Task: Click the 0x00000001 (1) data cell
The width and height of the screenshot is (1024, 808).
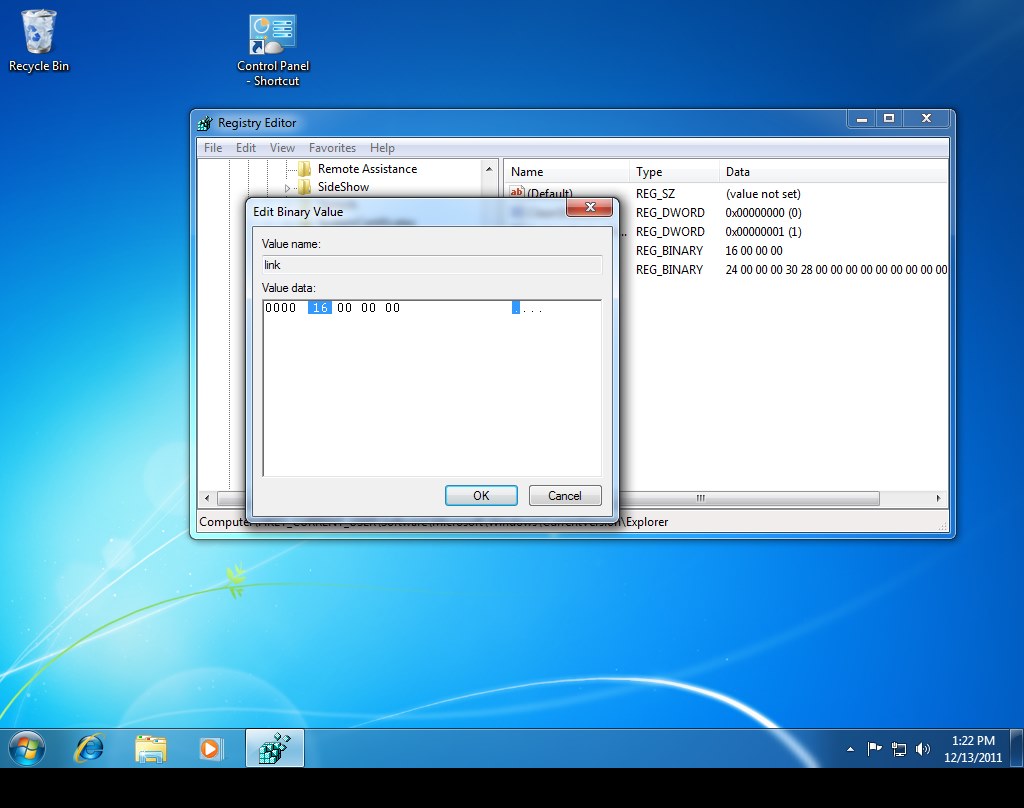Action: [763, 232]
